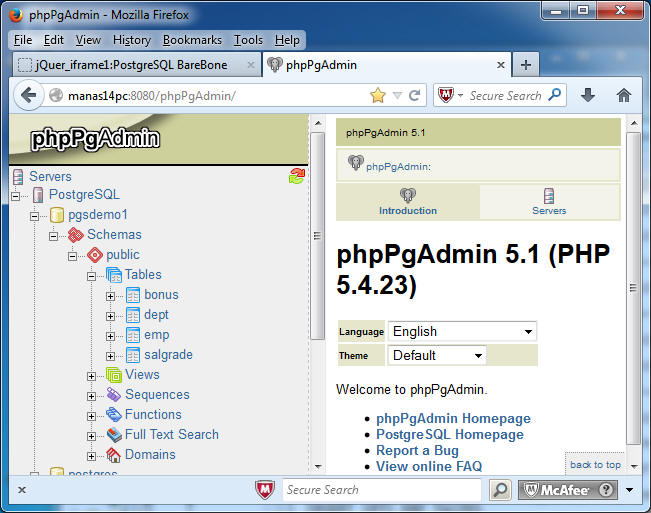The width and height of the screenshot is (651, 513).
Task: Open the View online FAQ link
Action: tap(429, 466)
